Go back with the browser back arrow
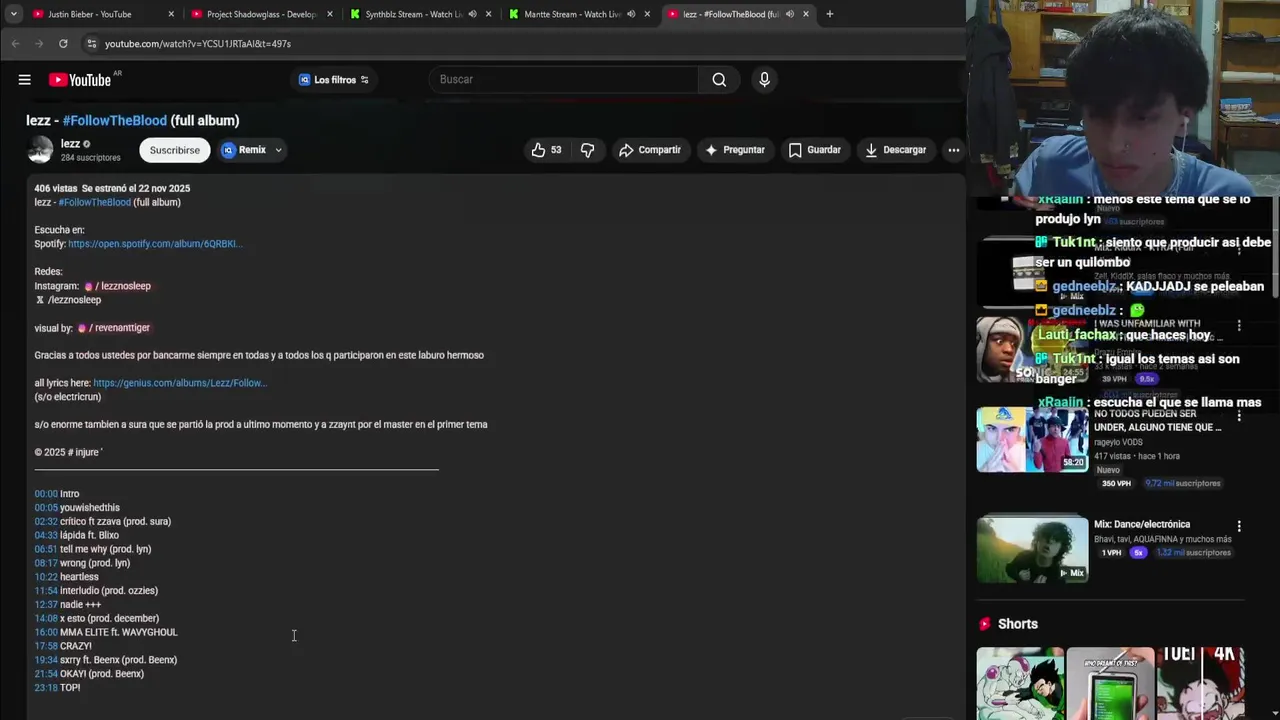This screenshot has width=1280, height=720. click(15, 44)
